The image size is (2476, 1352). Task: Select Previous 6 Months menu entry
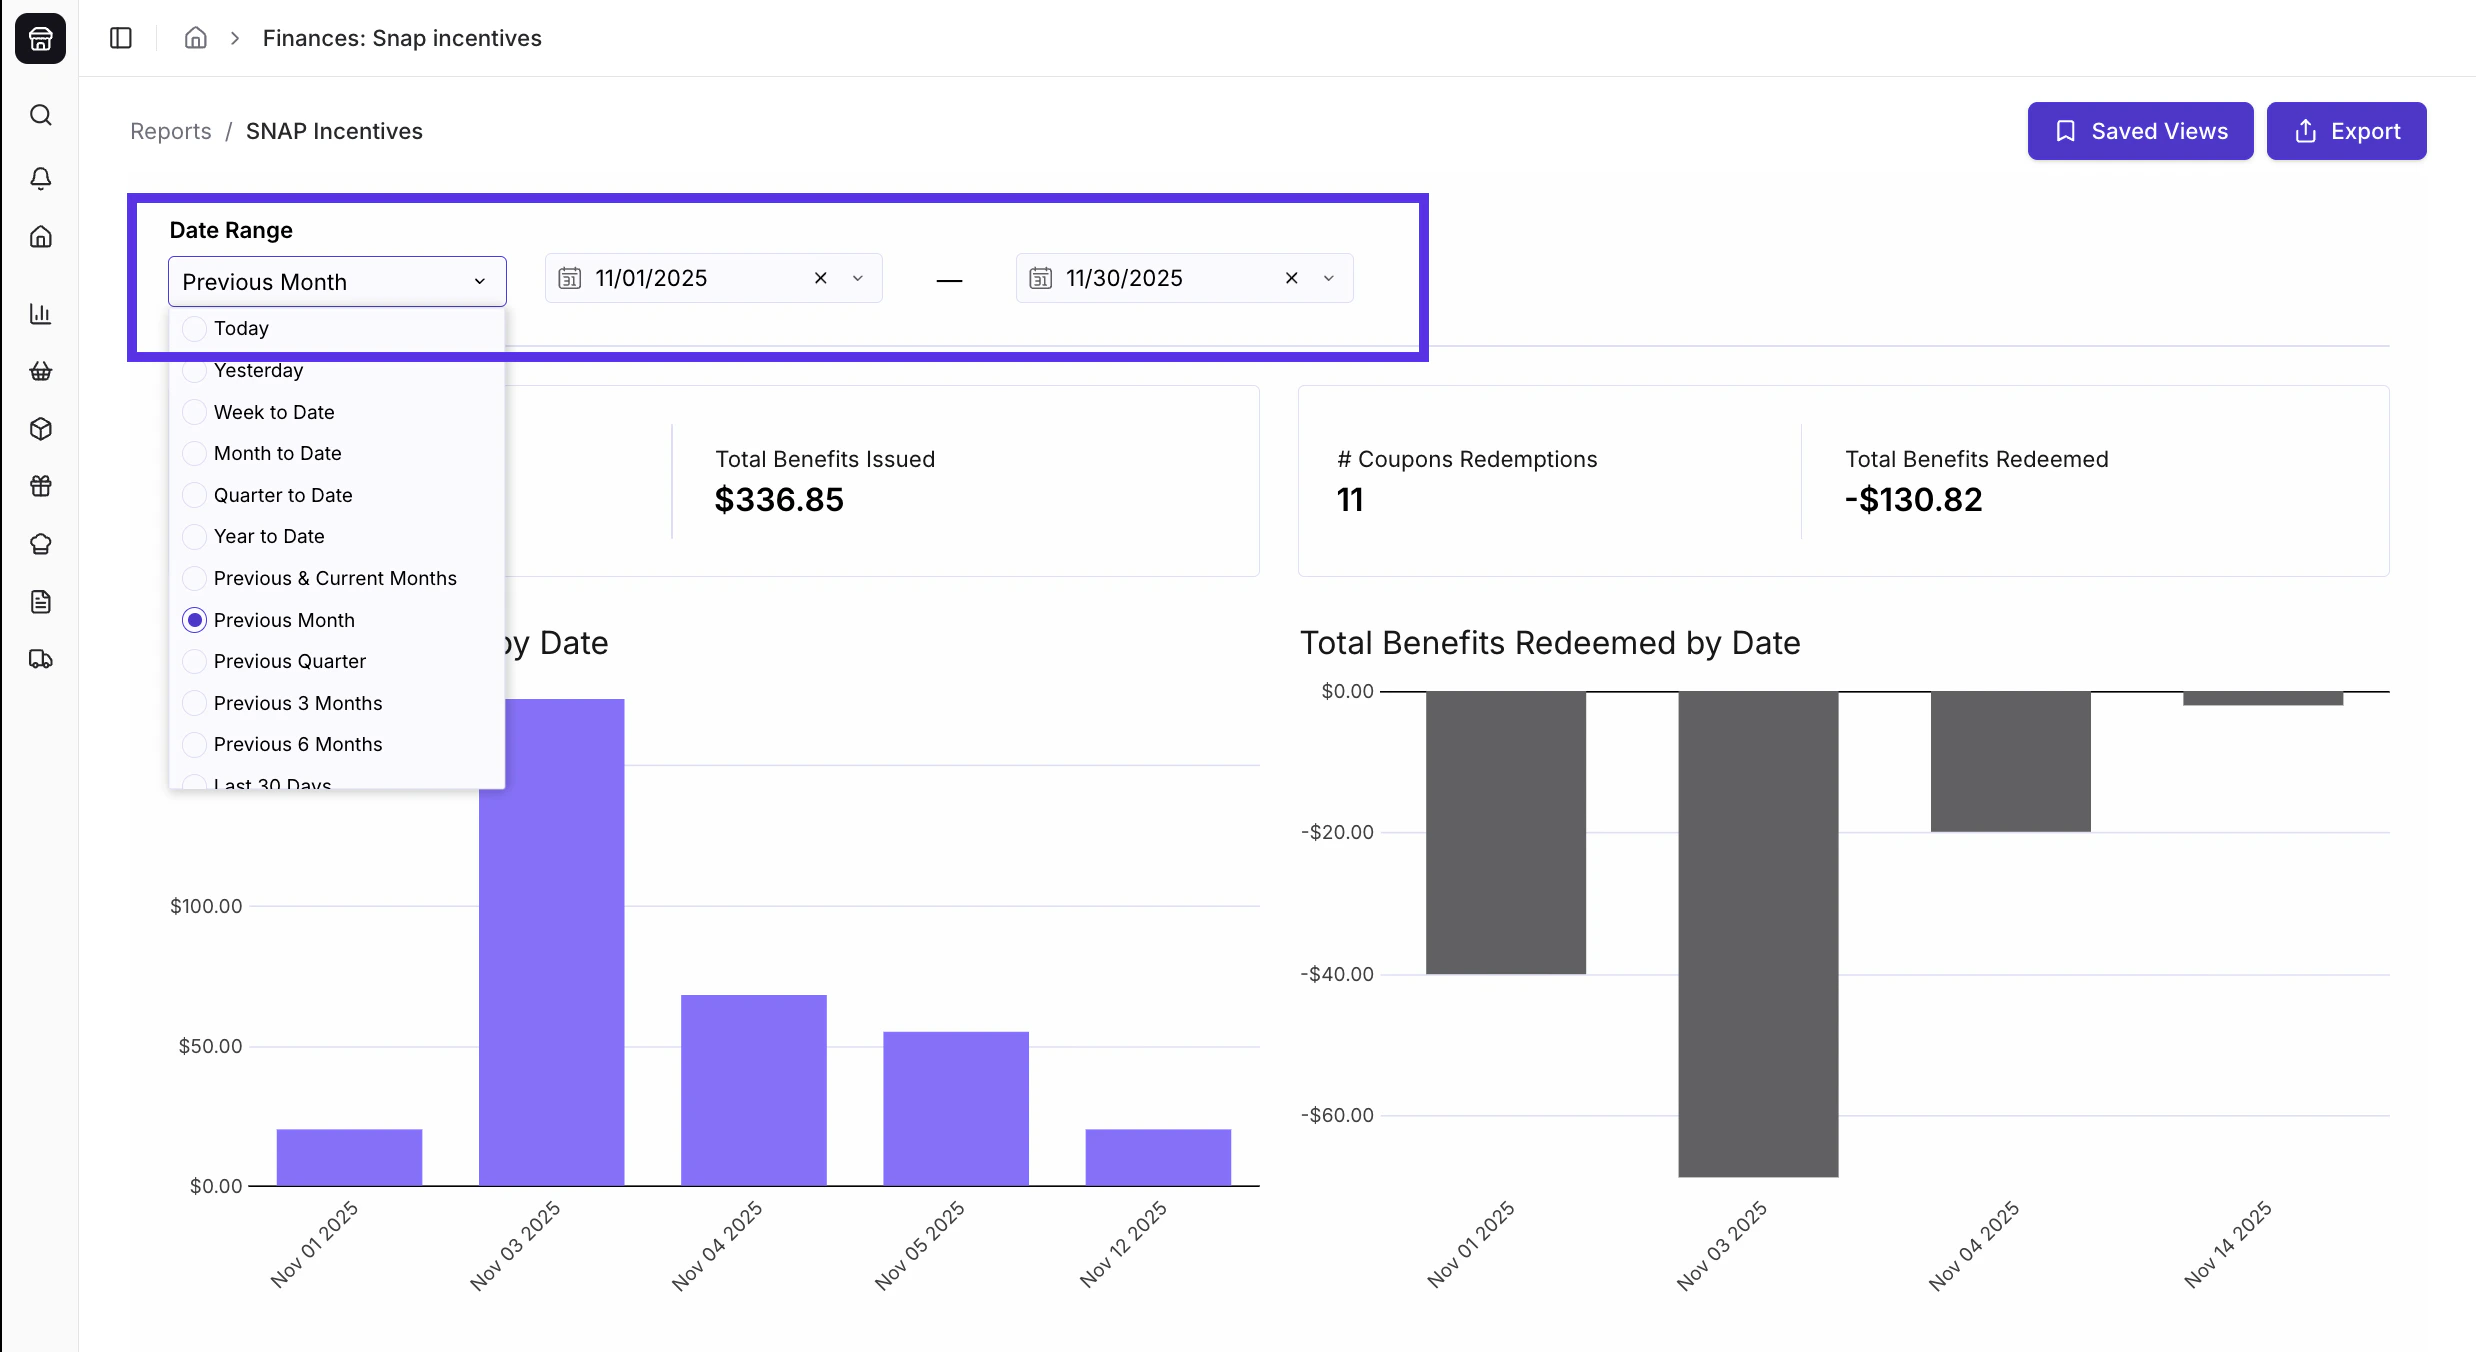click(298, 744)
